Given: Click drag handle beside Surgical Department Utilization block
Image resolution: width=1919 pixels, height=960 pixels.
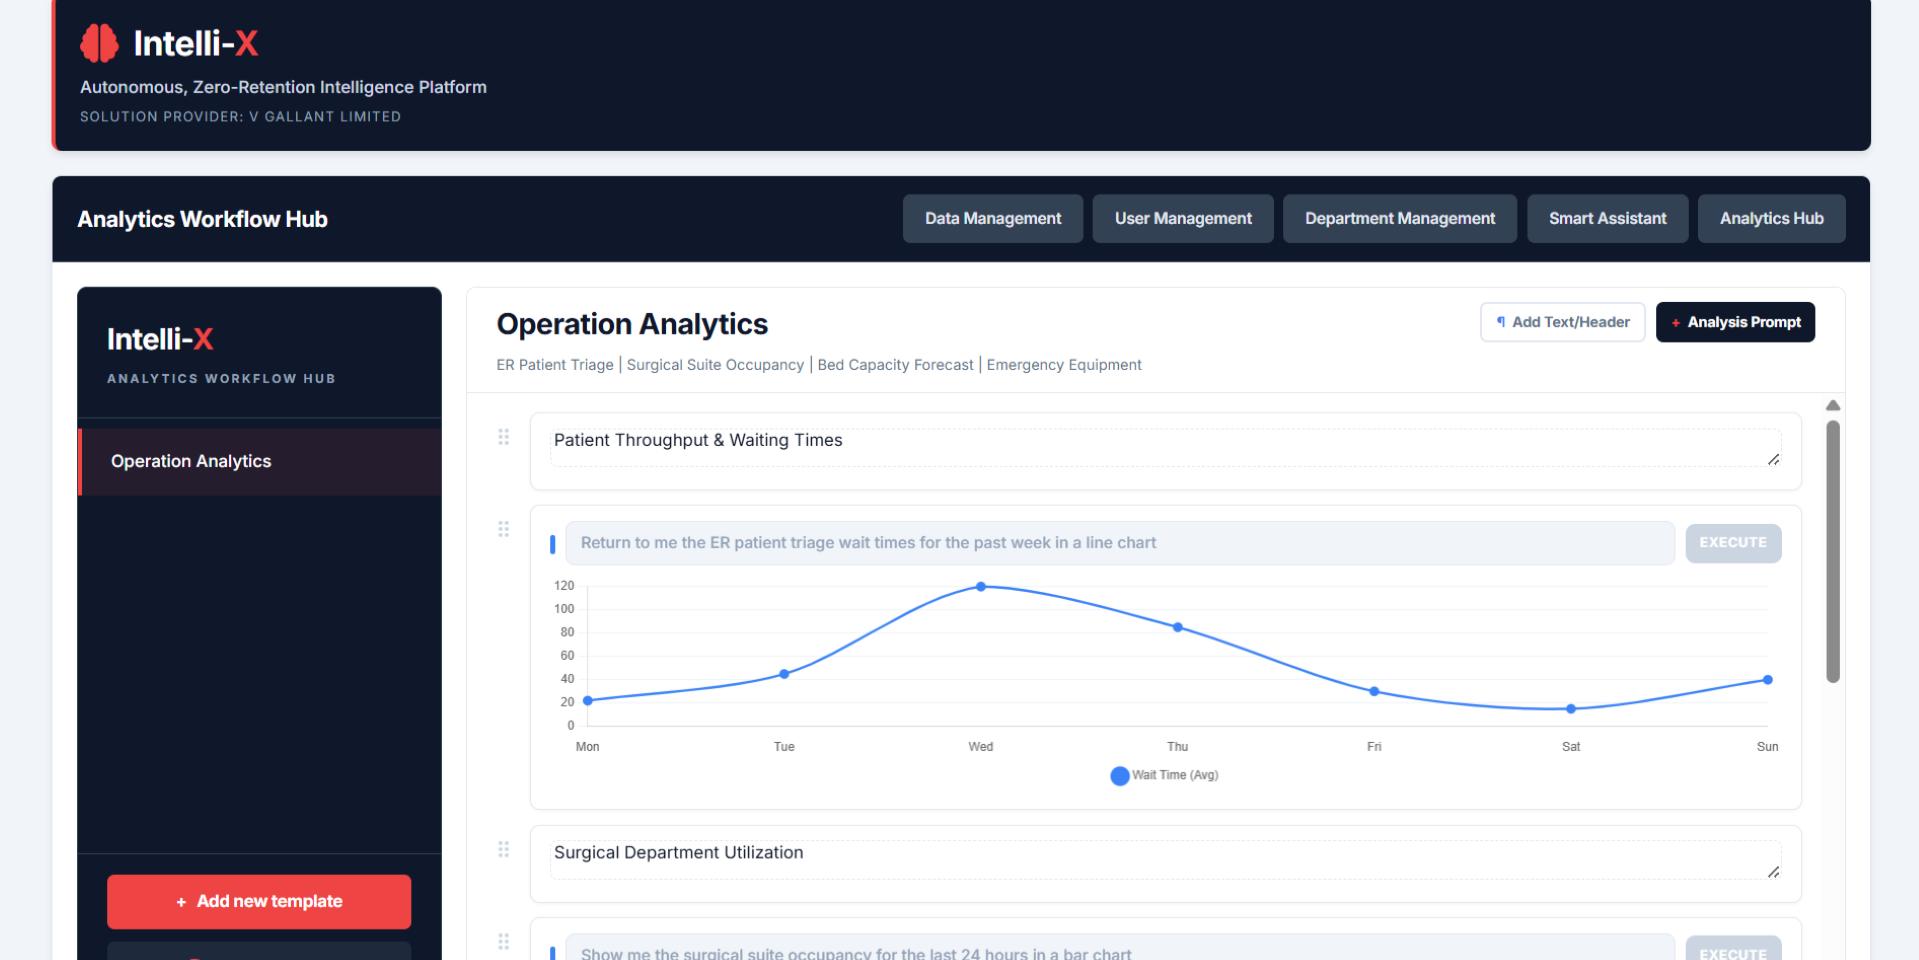Looking at the screenshot, I should point(504,849).
